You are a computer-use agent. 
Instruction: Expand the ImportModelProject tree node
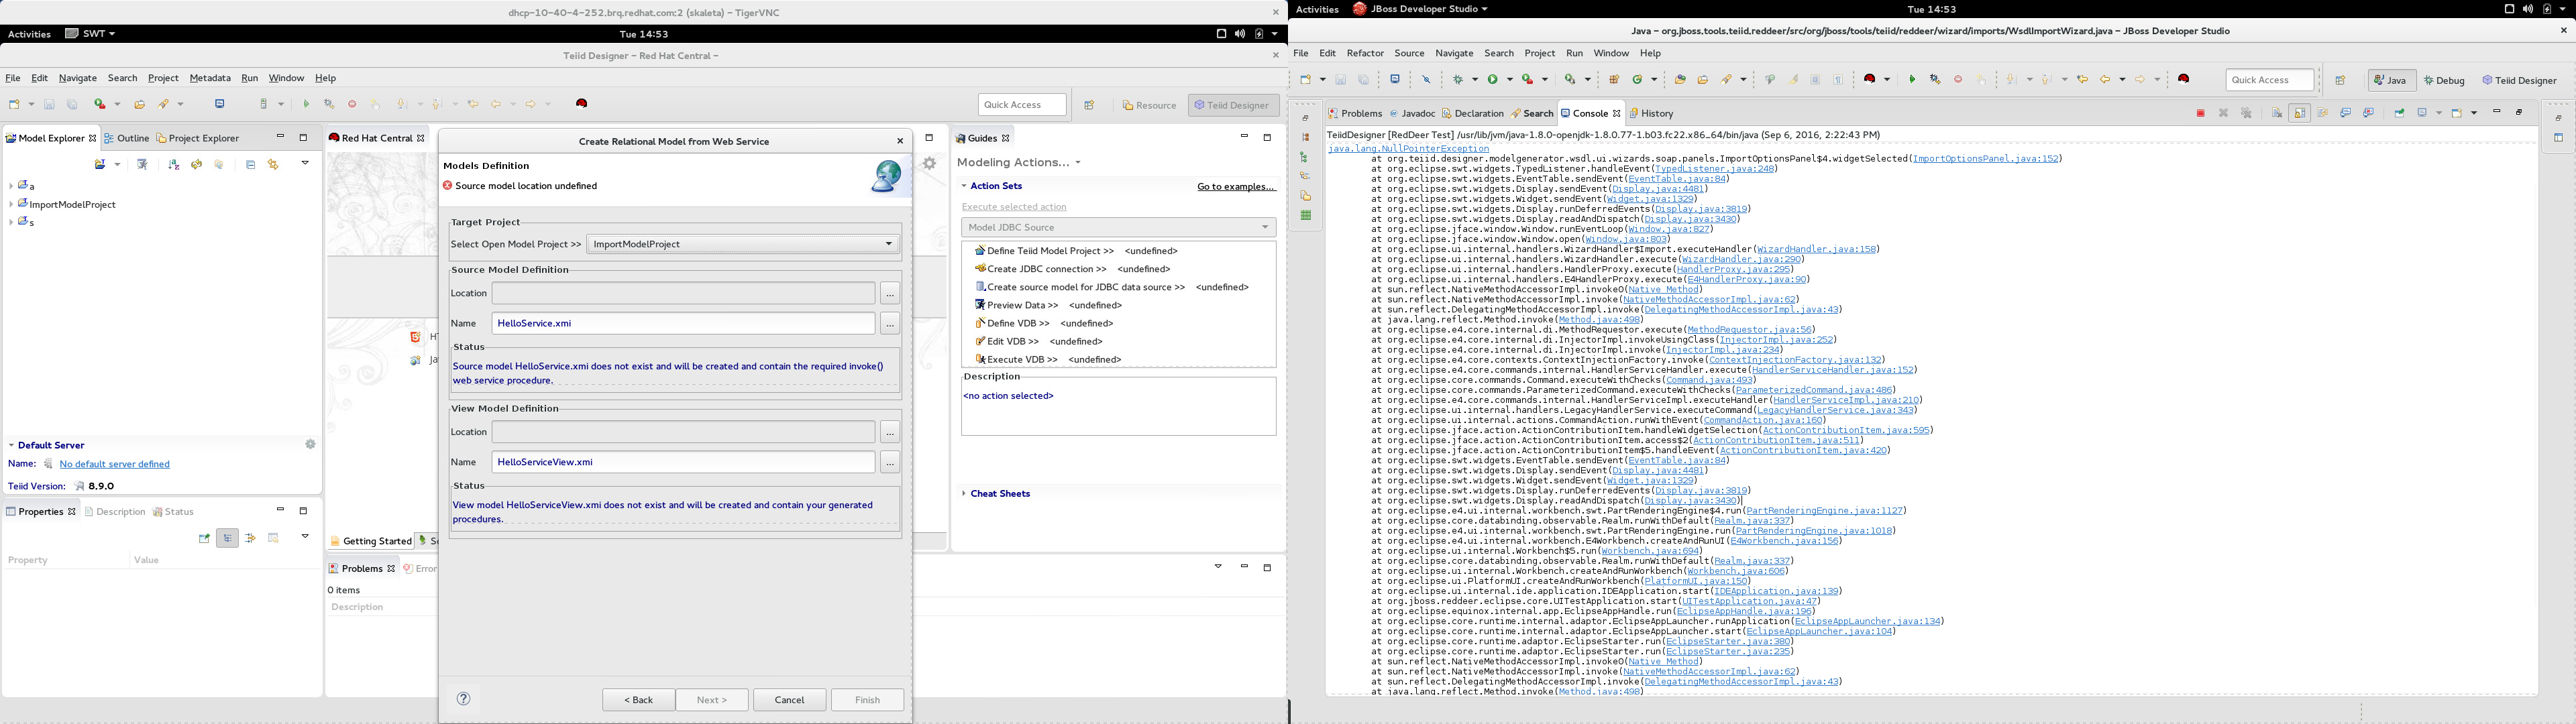11,204
